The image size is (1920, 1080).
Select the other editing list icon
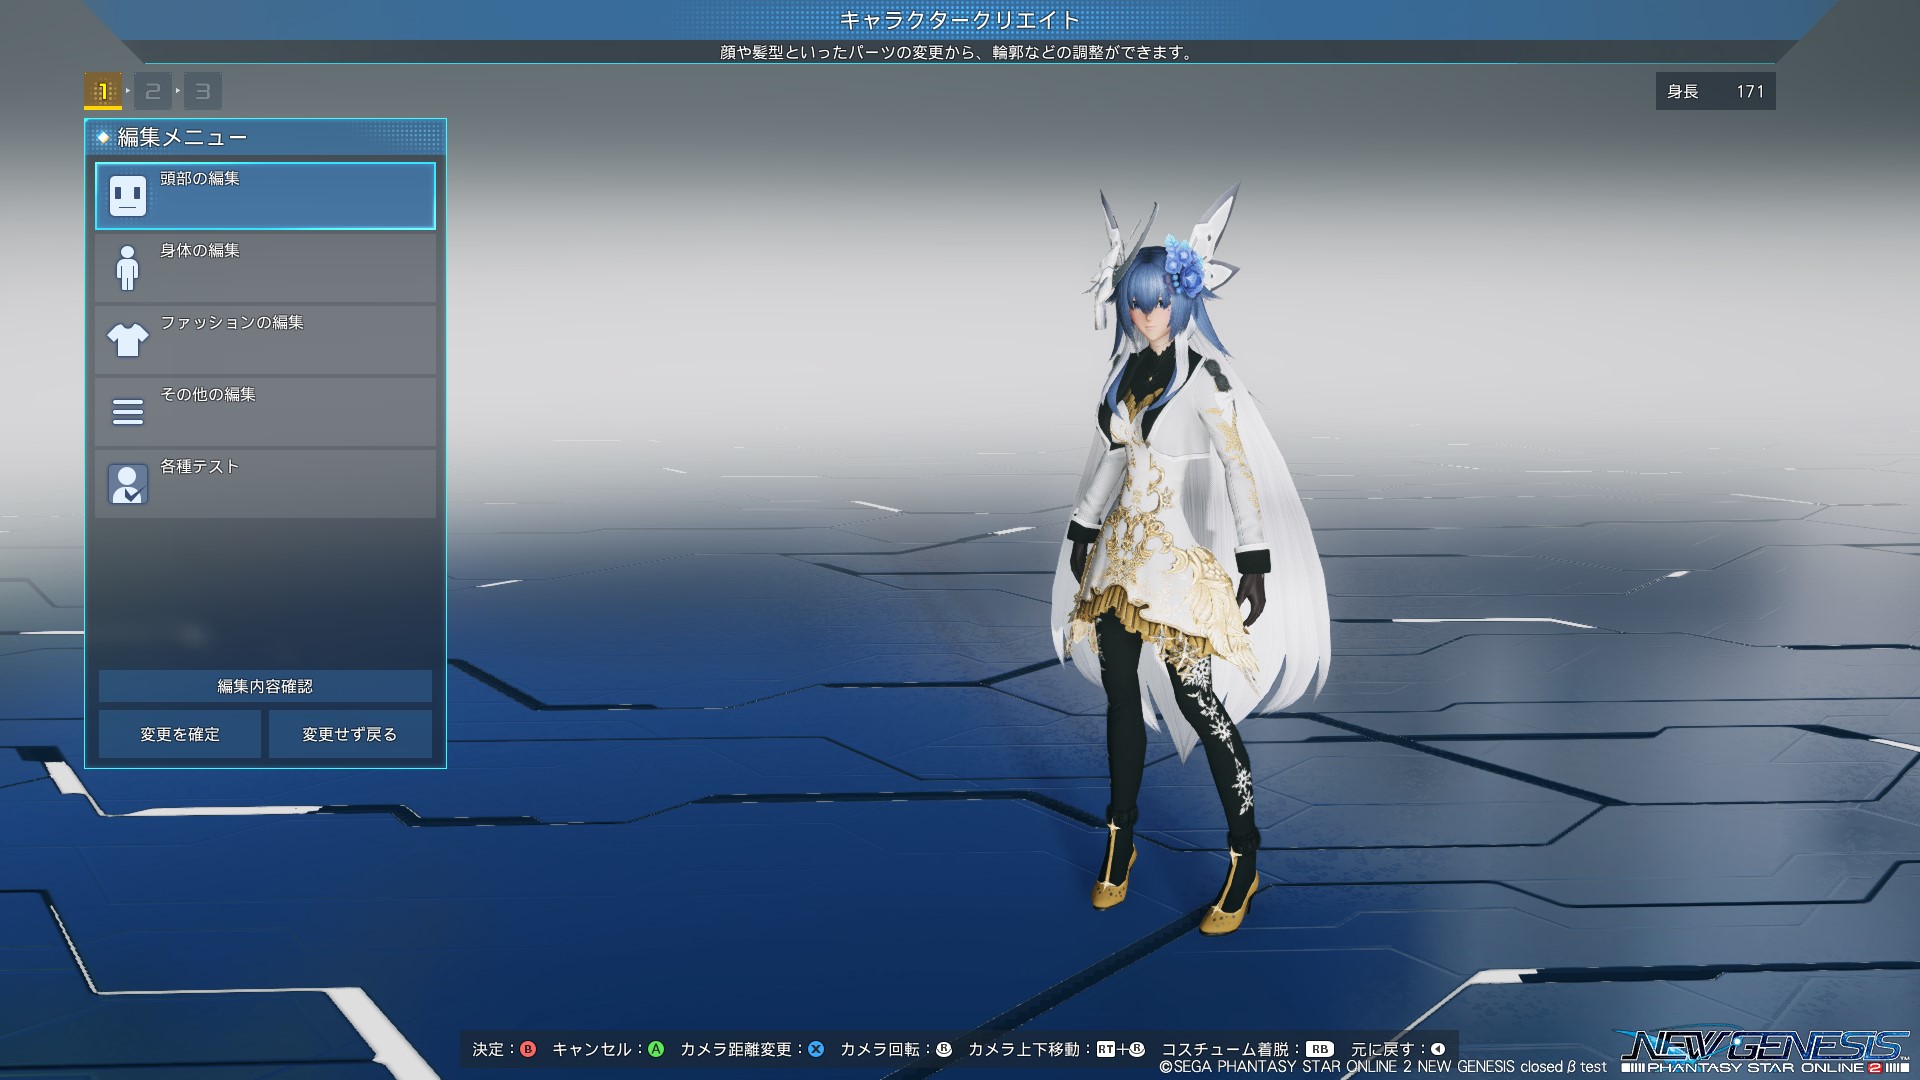click(x=127, y=412)
